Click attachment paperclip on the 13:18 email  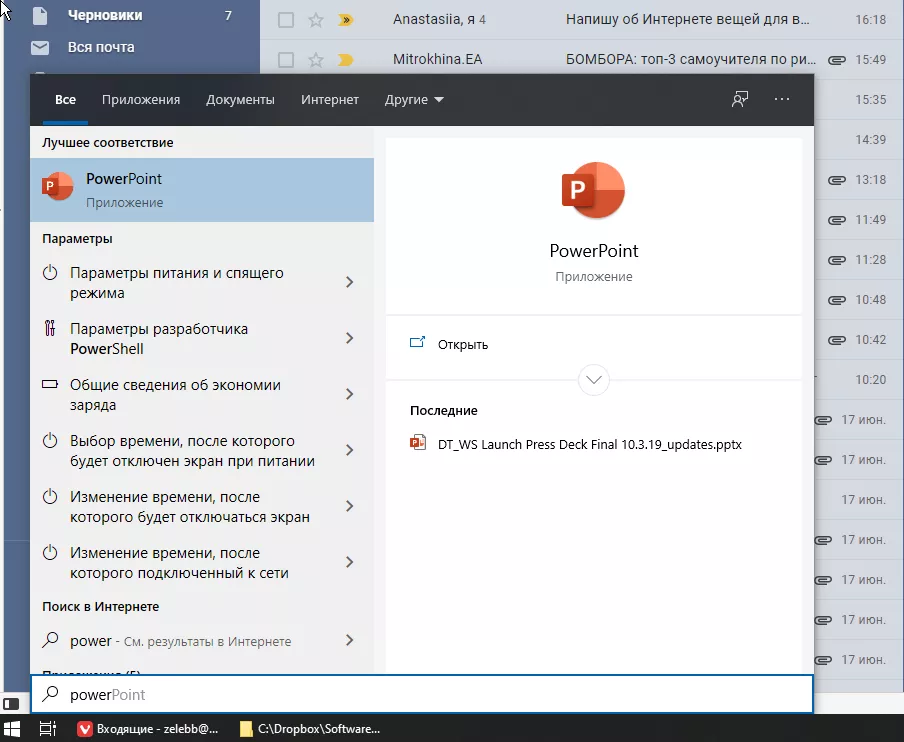click(x=837, y=180)
